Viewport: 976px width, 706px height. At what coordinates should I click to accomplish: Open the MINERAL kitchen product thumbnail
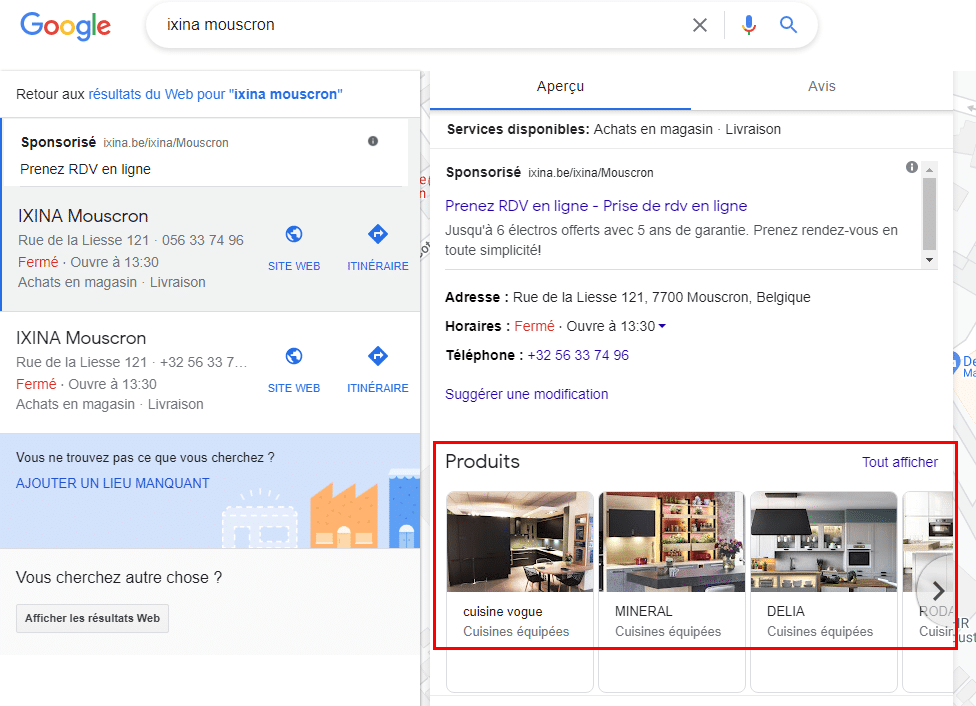point(672,541)
